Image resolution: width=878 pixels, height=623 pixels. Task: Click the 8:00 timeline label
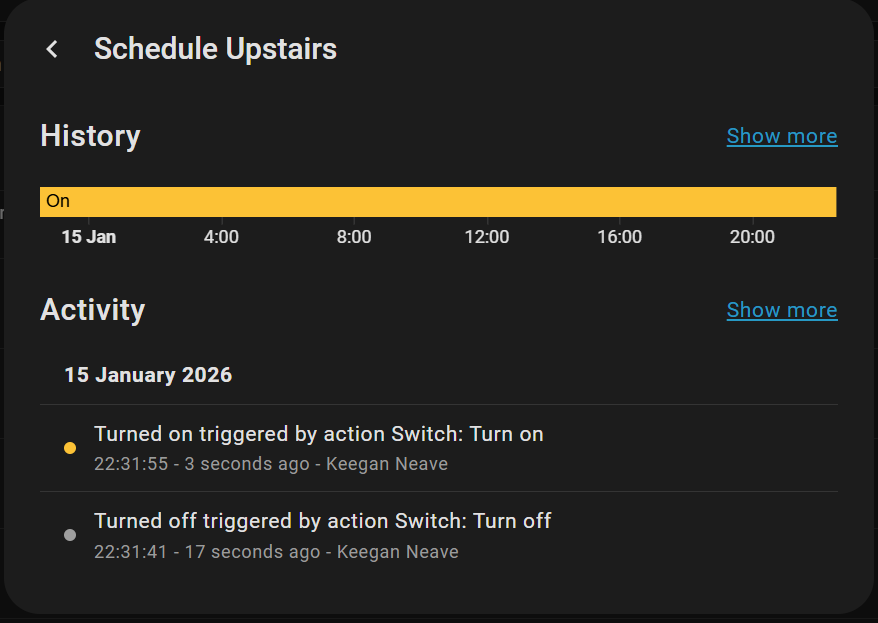[x=354, y=237]
